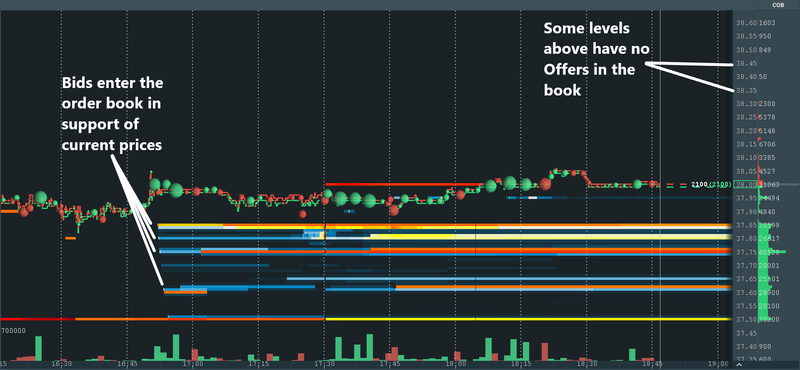Click the COB size value 2300

coord(767,104)
